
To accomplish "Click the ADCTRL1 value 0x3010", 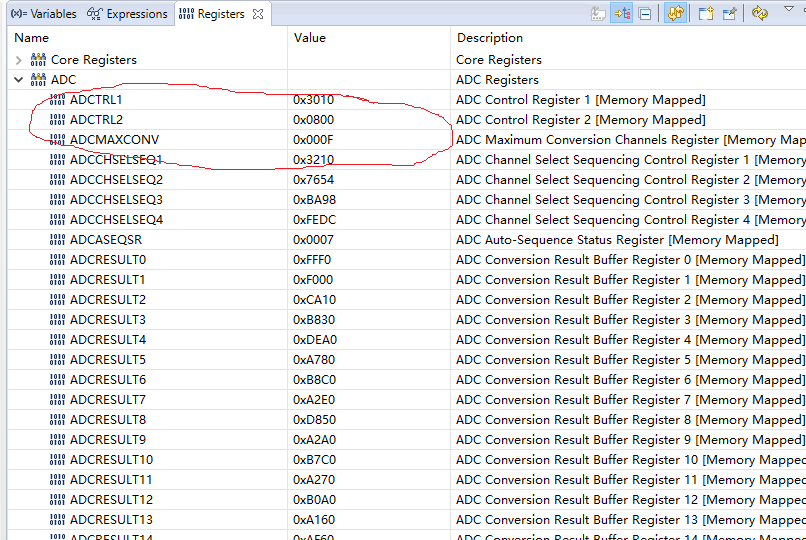I will click(x=314, y=100).
